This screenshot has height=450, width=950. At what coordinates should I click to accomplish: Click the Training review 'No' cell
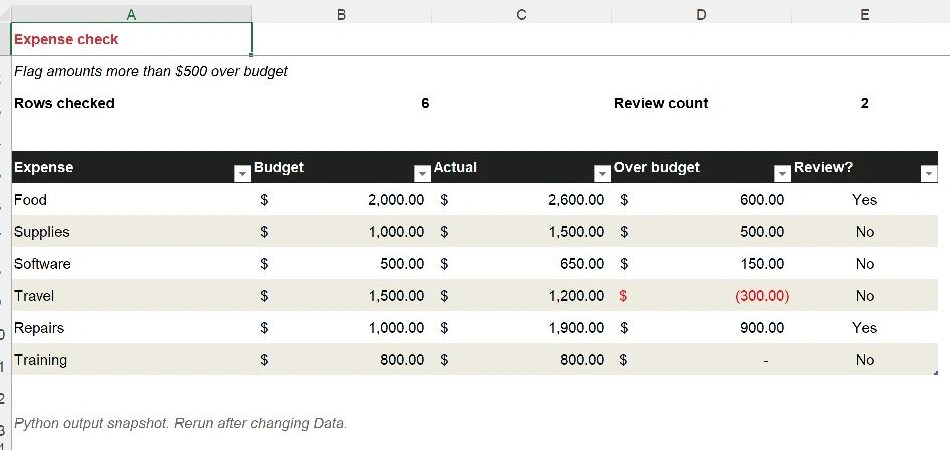pos(865,360)
